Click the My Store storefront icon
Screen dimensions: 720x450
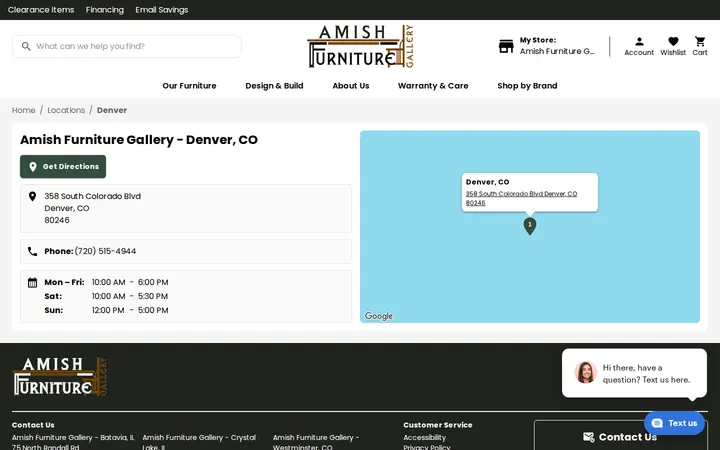tap(506, 46)
